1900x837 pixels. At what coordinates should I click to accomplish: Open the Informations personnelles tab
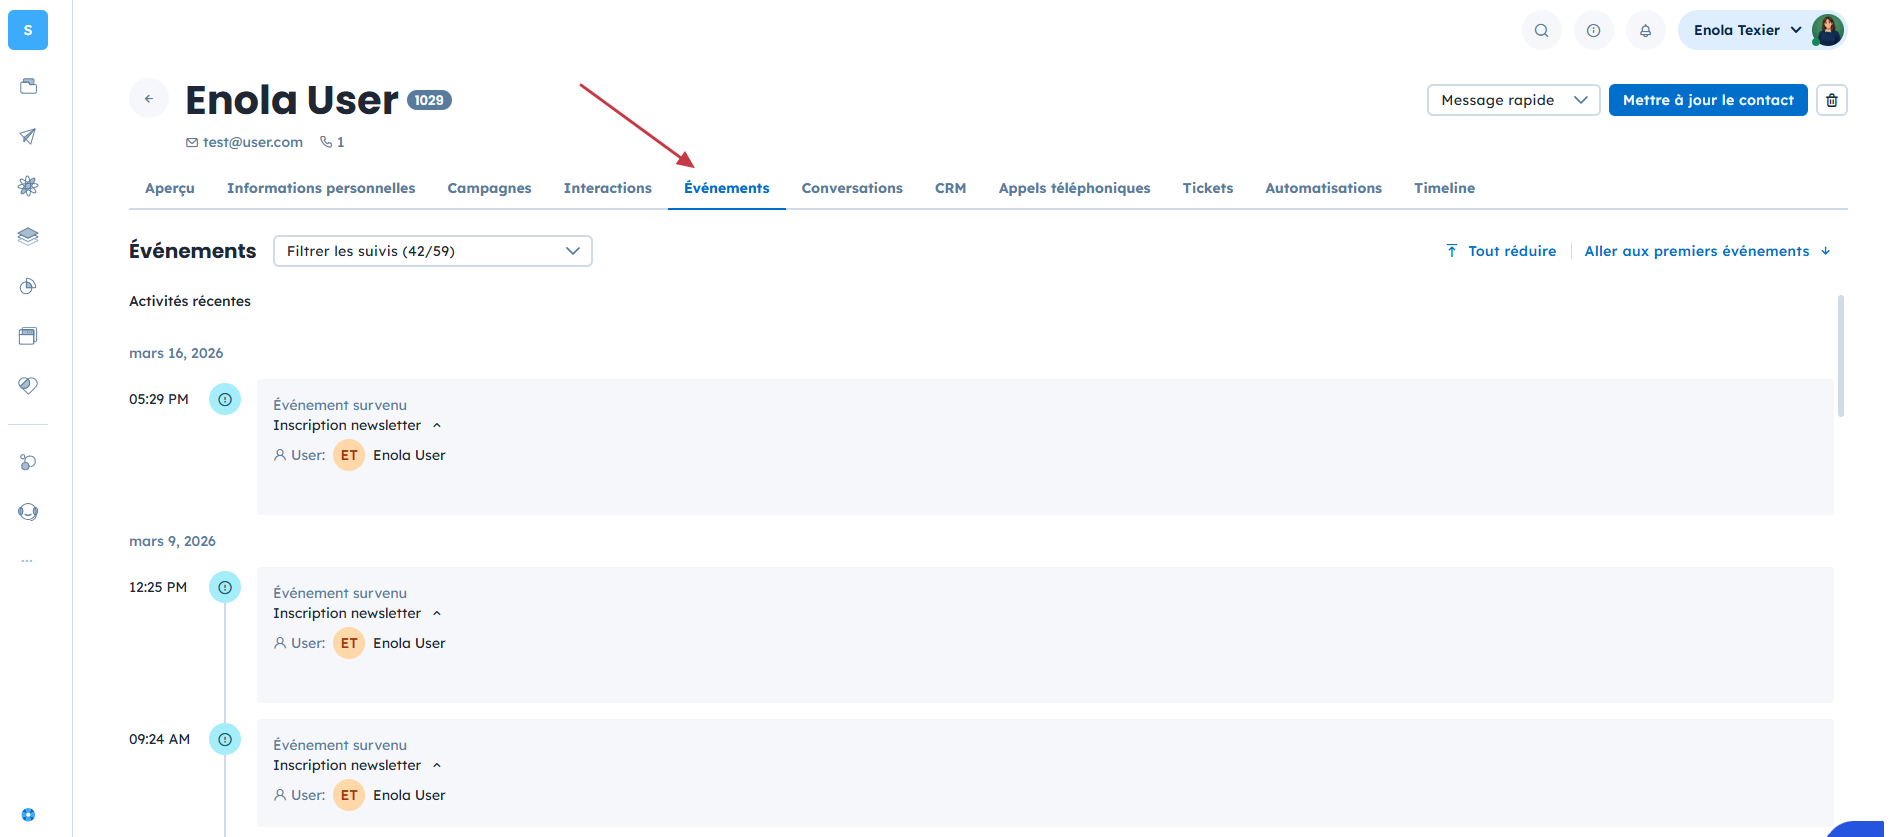click(x=321, y=188)
